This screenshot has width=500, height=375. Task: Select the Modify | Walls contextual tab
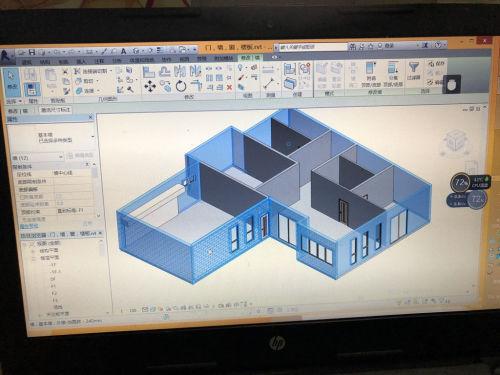click(x=250, y=58)
